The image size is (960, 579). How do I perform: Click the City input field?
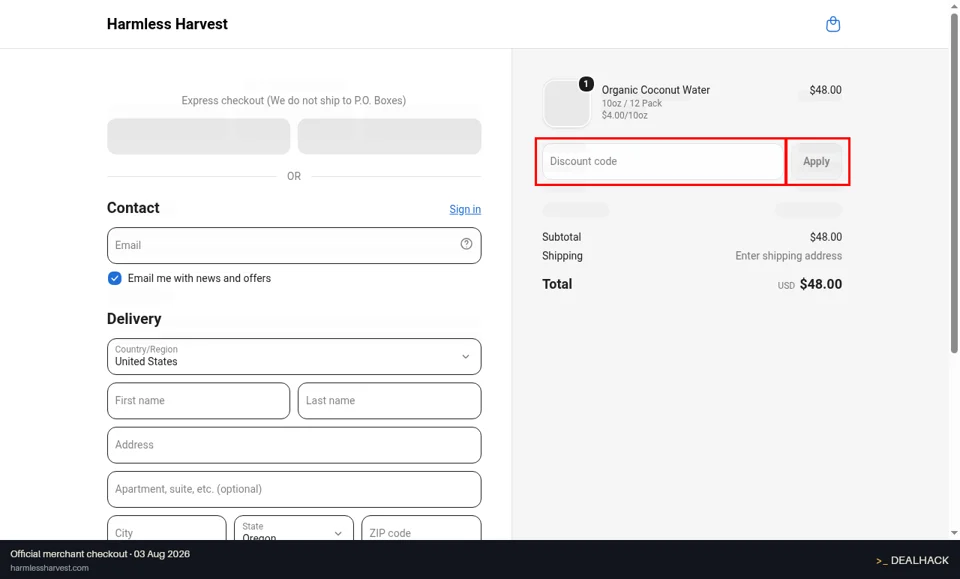(x=167, y=528)
